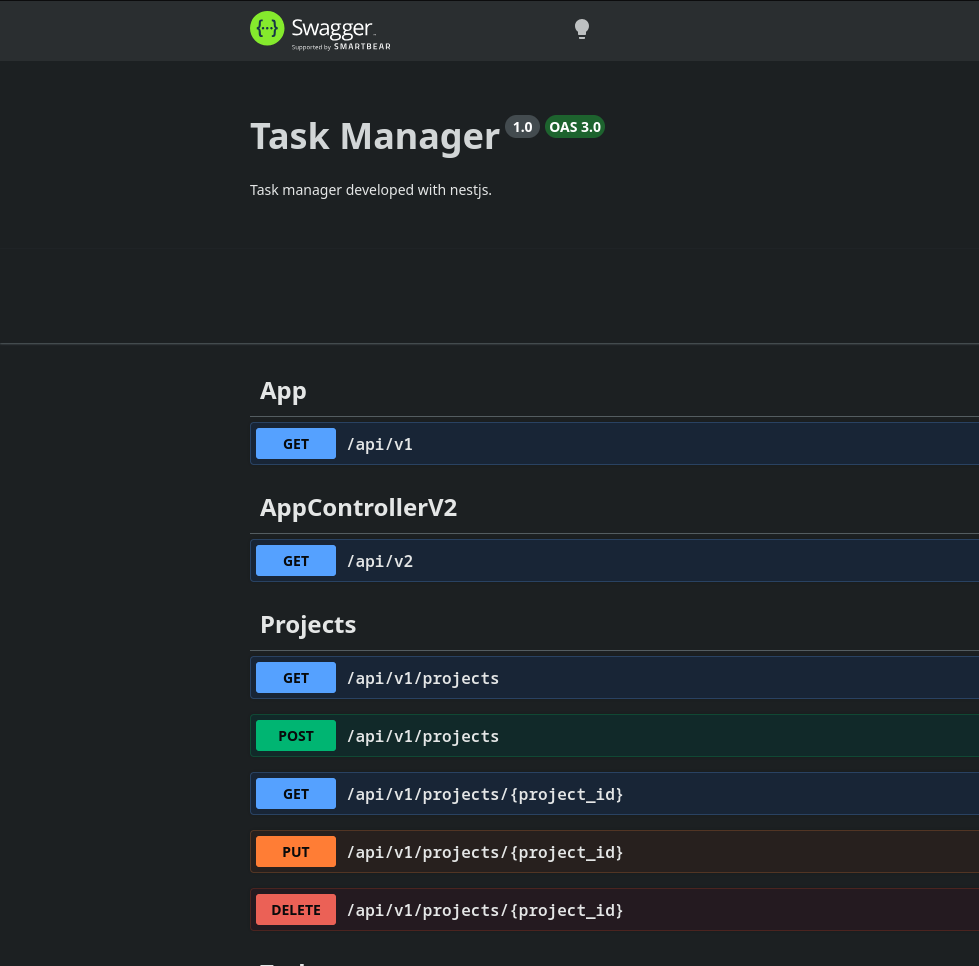Toggle the AppControllerV2 section
979x966 pixels.
358,507
